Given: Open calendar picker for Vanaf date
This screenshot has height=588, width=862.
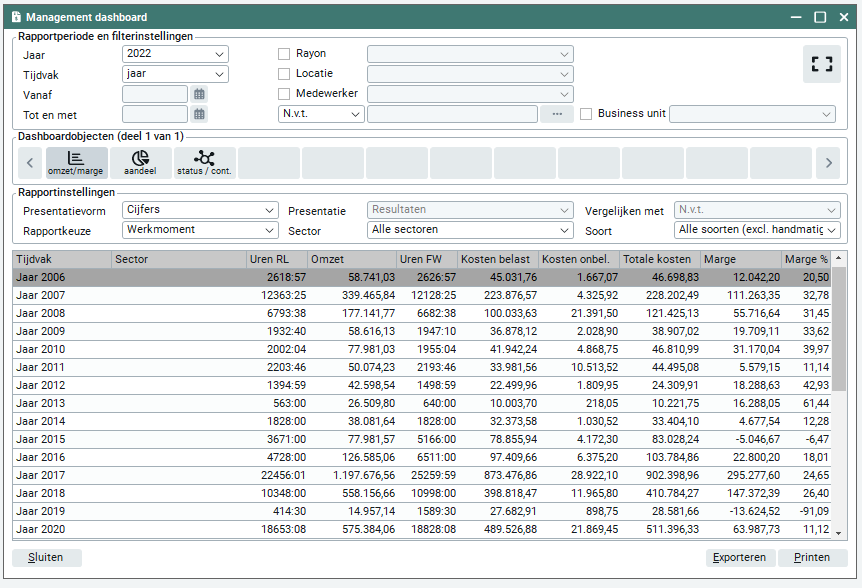Looking at the screenshot, I should pos(200,94).
